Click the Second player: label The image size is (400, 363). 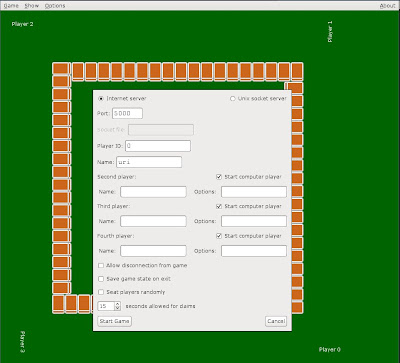[117, 177]
